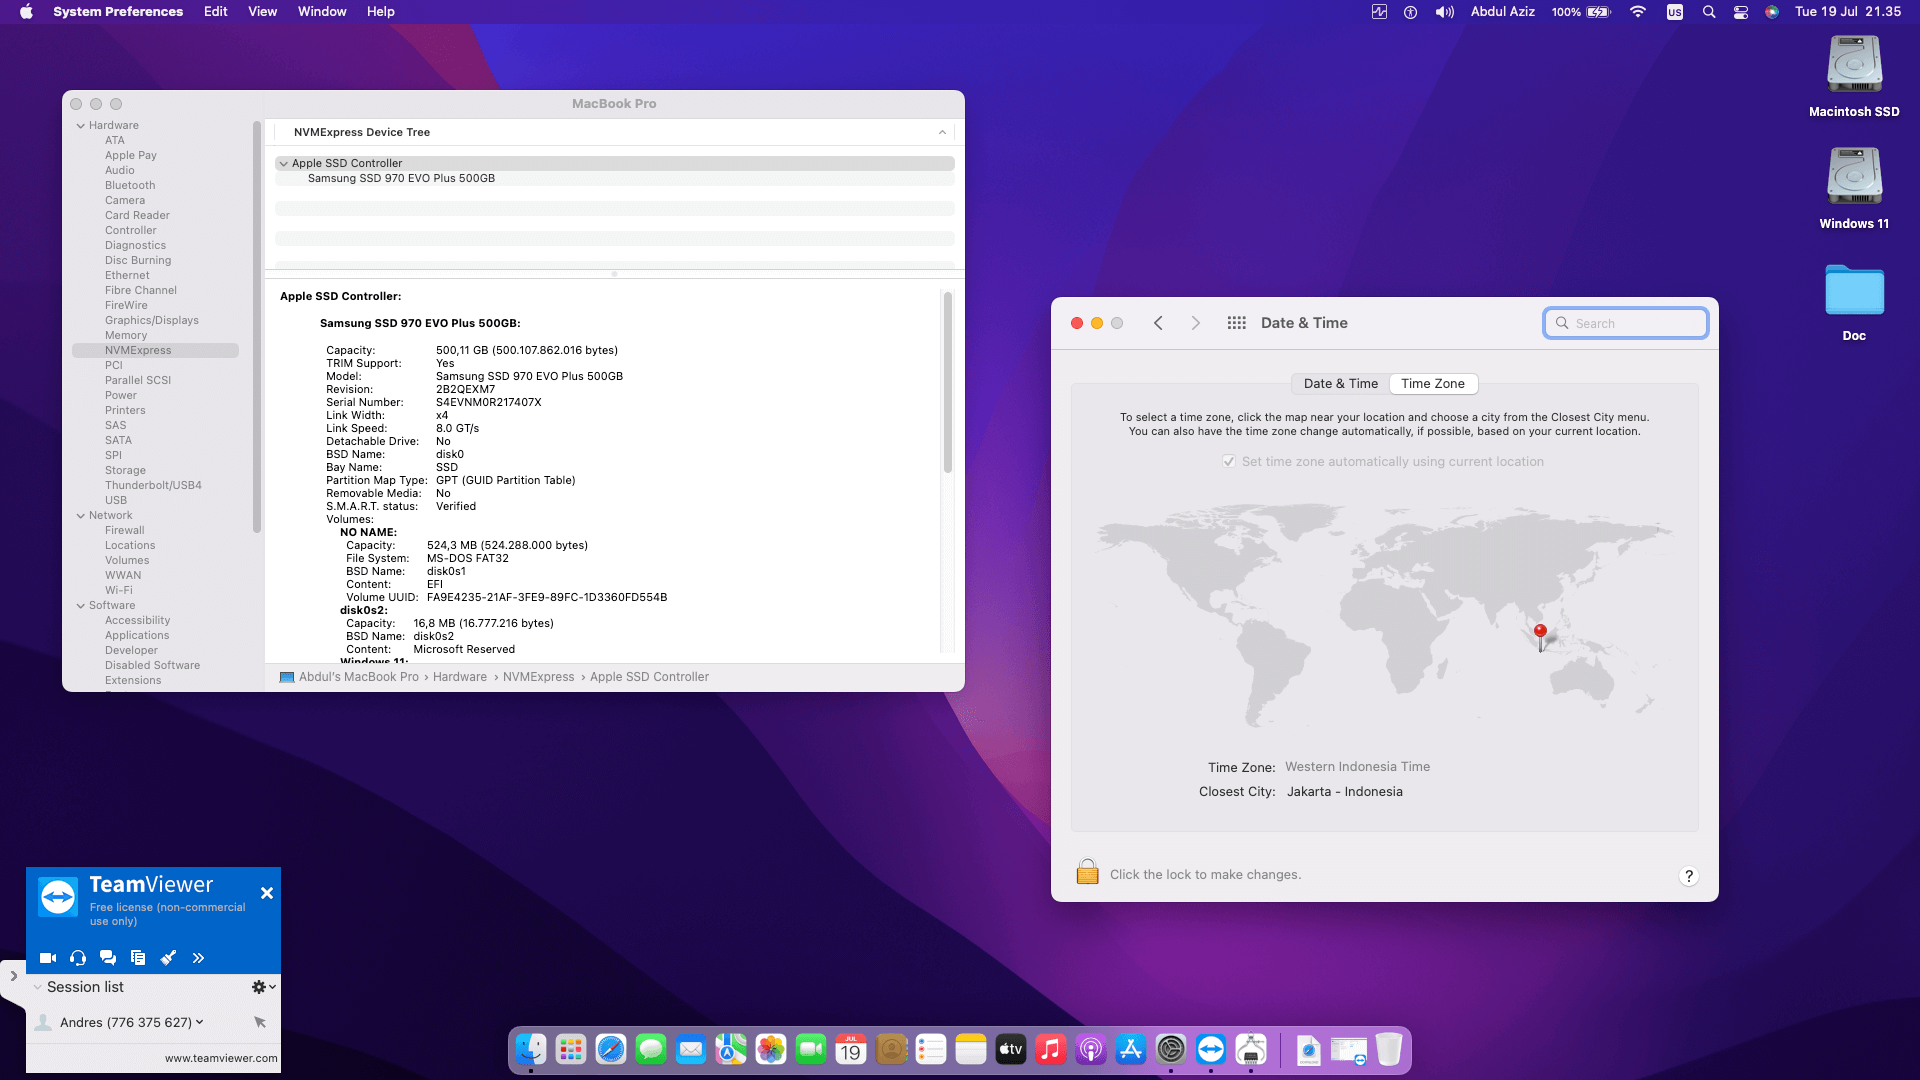
Task: Open volume control in menu bar
Action: click(x=1445, y=12)
